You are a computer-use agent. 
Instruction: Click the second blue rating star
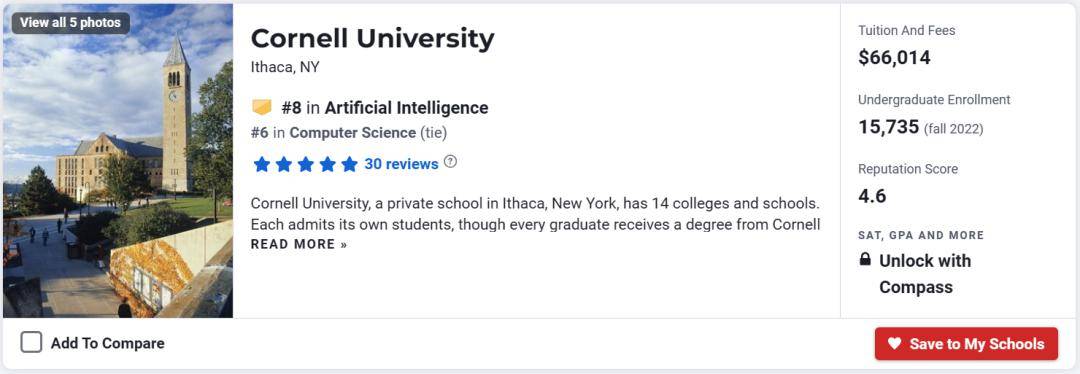coord(283,164)
